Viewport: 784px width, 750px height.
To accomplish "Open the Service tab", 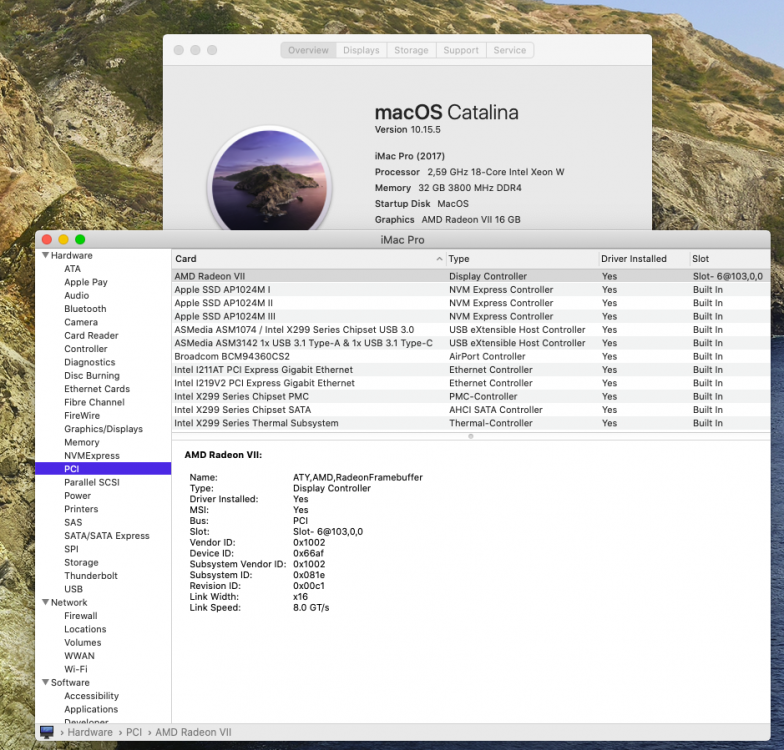I will (510, 50).
